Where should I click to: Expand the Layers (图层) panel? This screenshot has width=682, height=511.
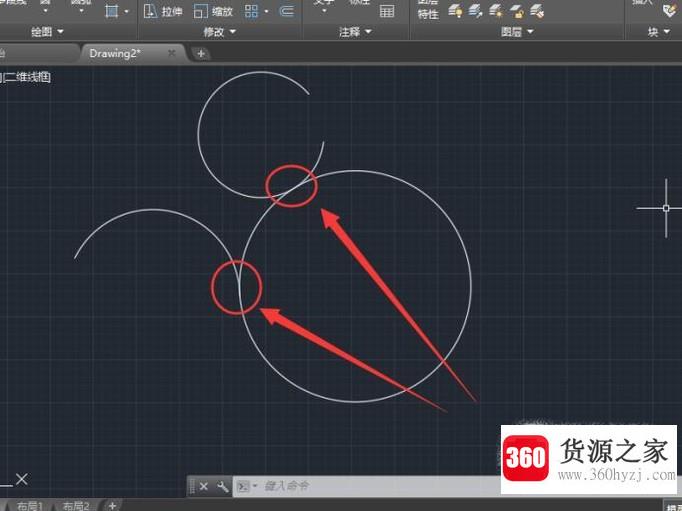pyautogui.click(x=517, y=32)
